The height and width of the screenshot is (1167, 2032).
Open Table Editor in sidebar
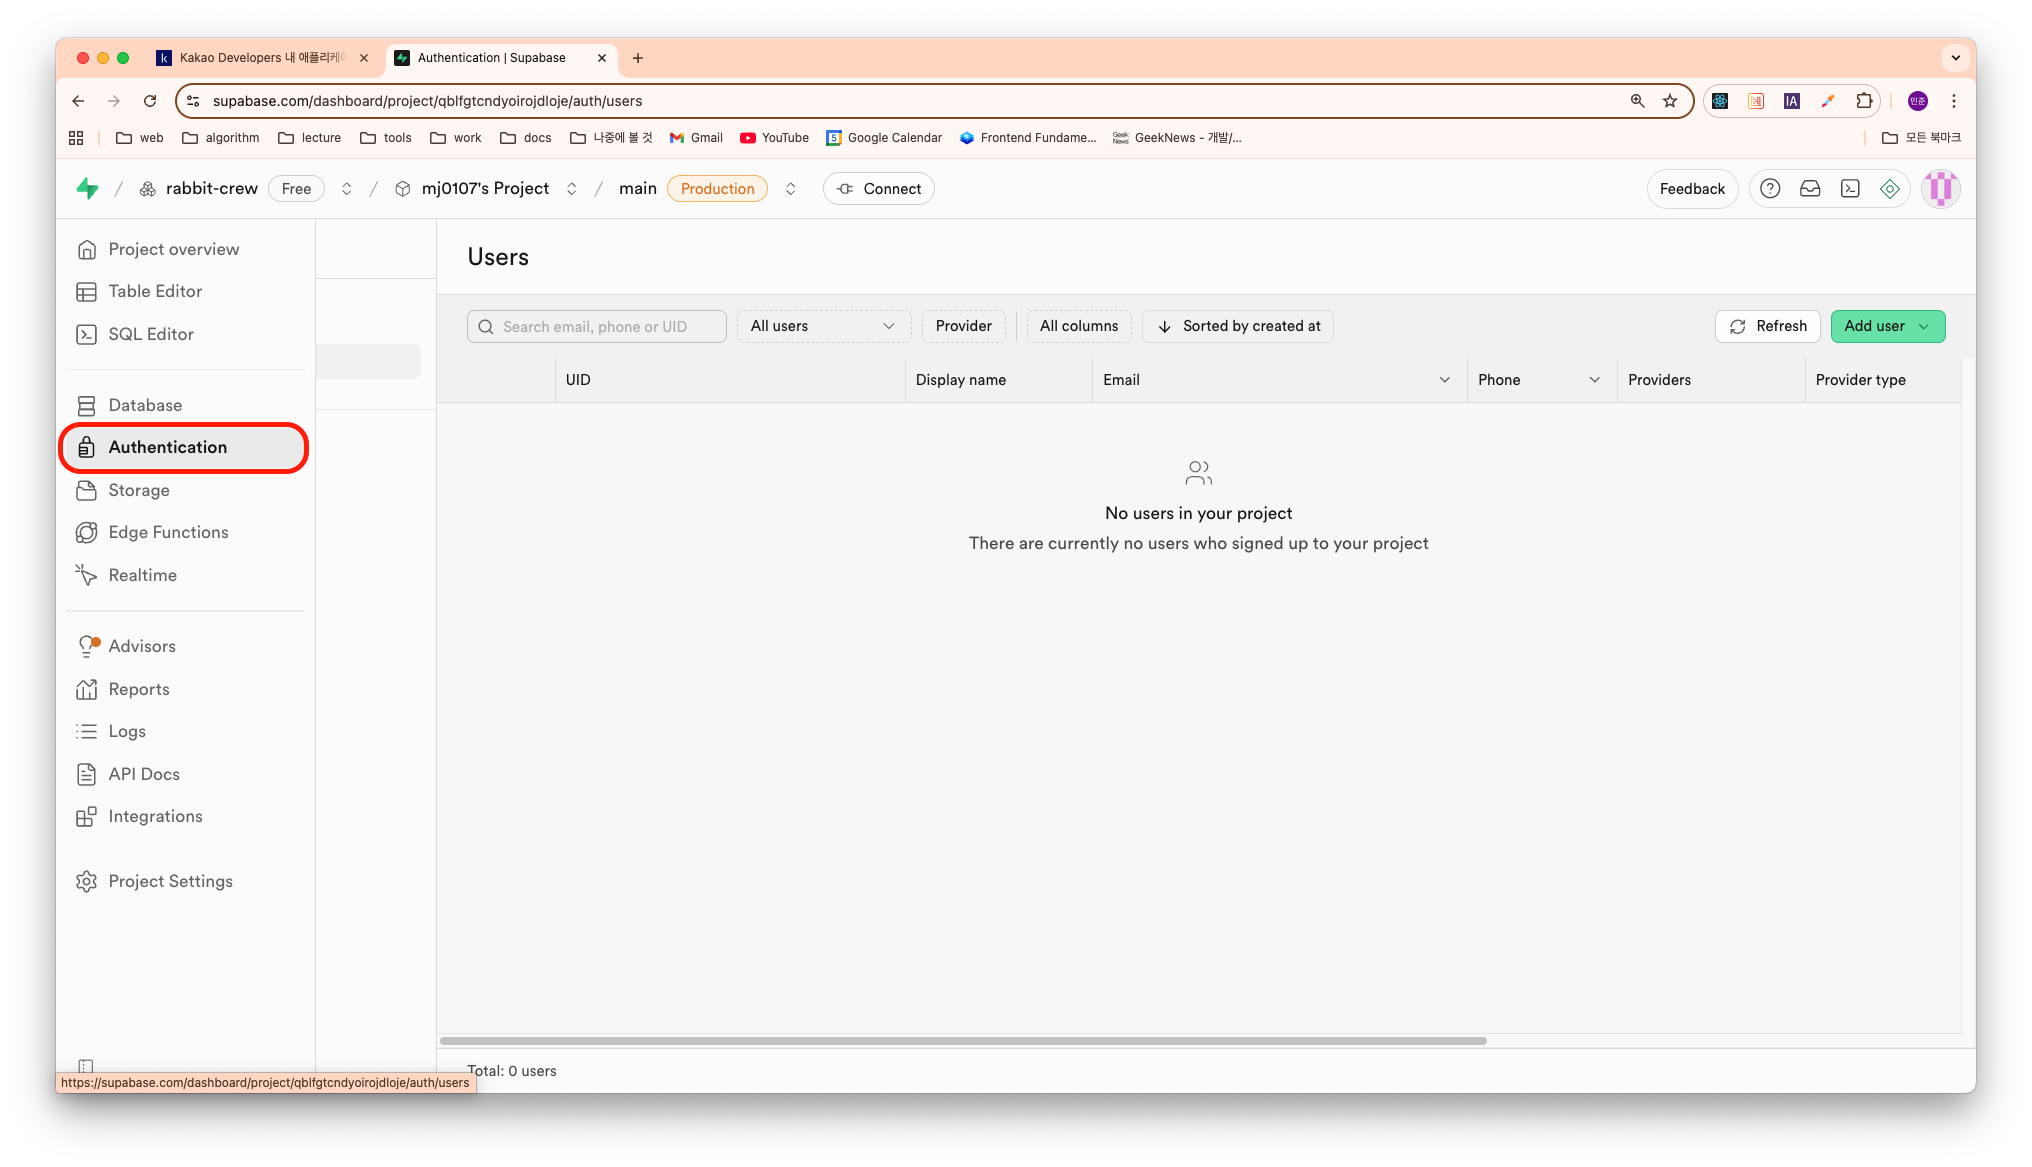[x=155, y=291]
